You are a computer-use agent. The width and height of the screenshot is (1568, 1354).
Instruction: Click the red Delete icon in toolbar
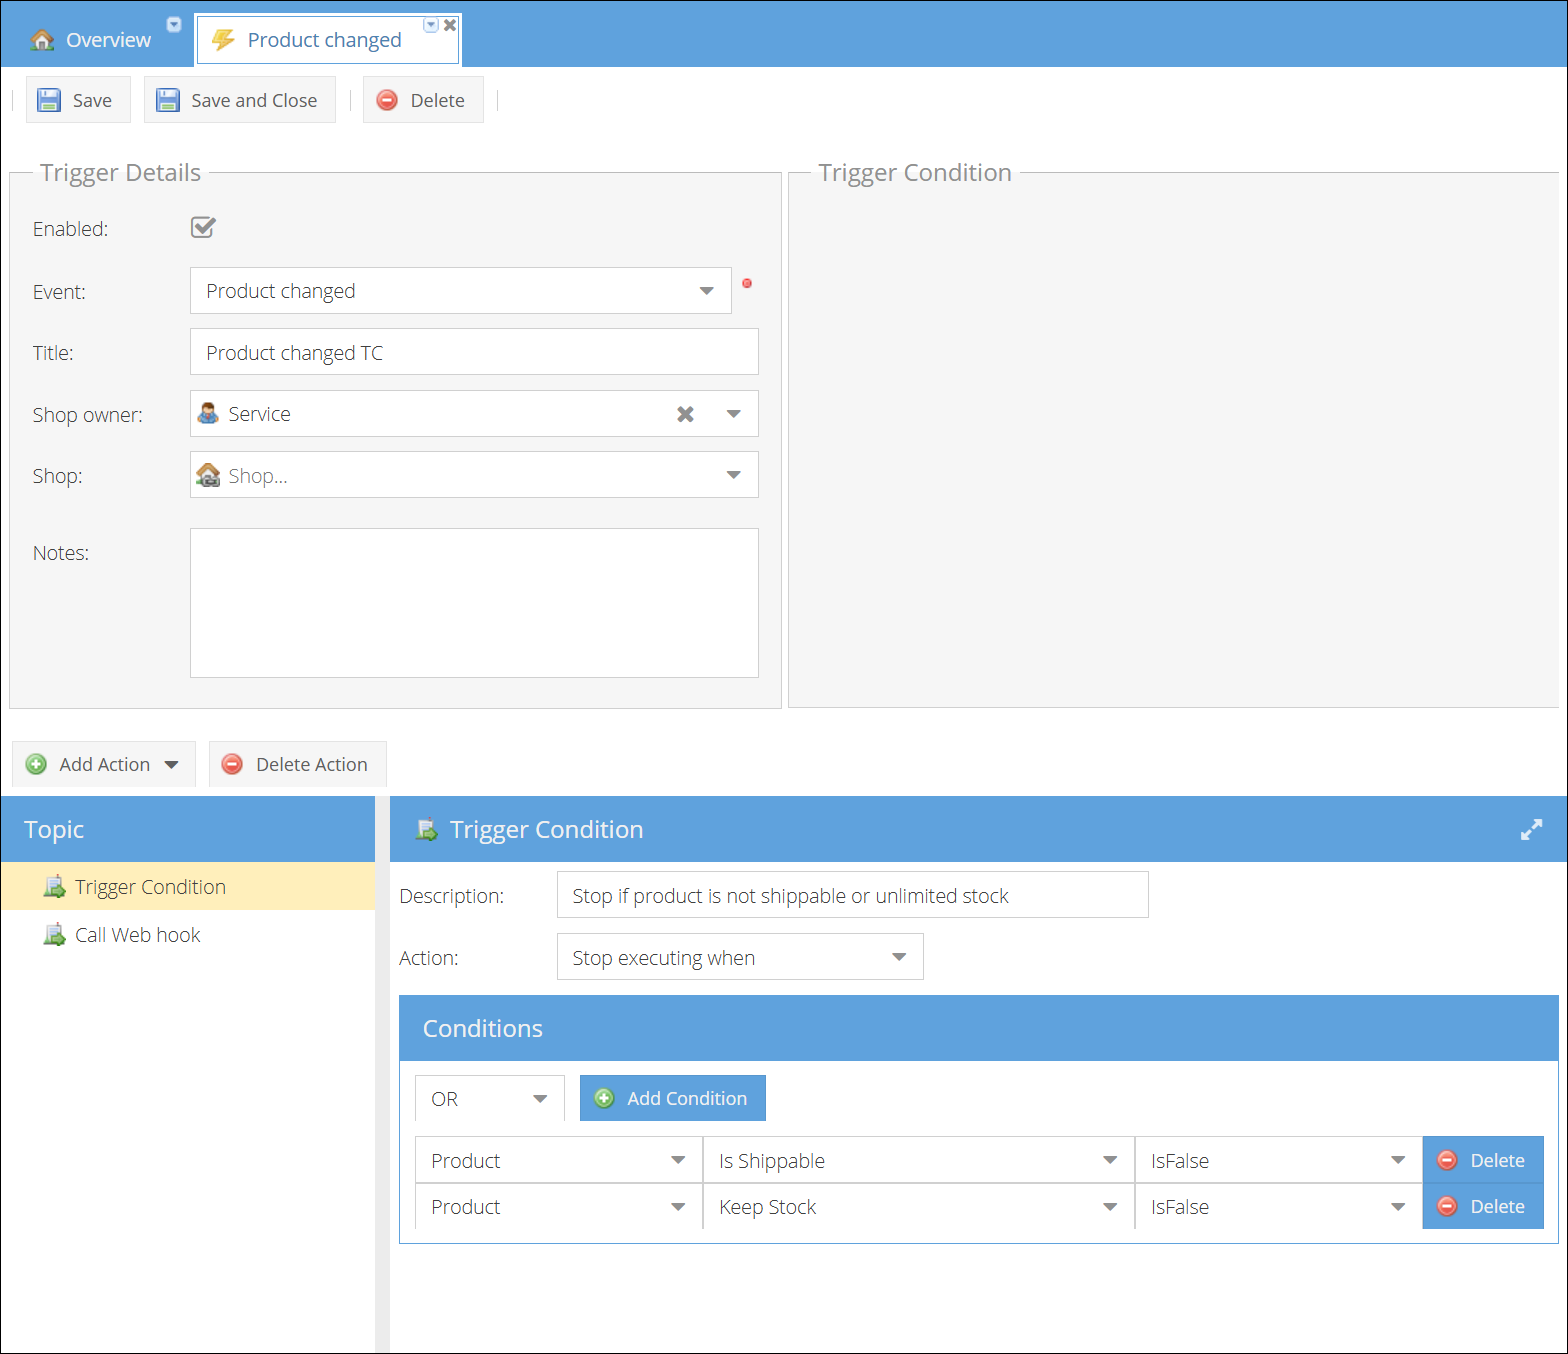click(387, 100)
